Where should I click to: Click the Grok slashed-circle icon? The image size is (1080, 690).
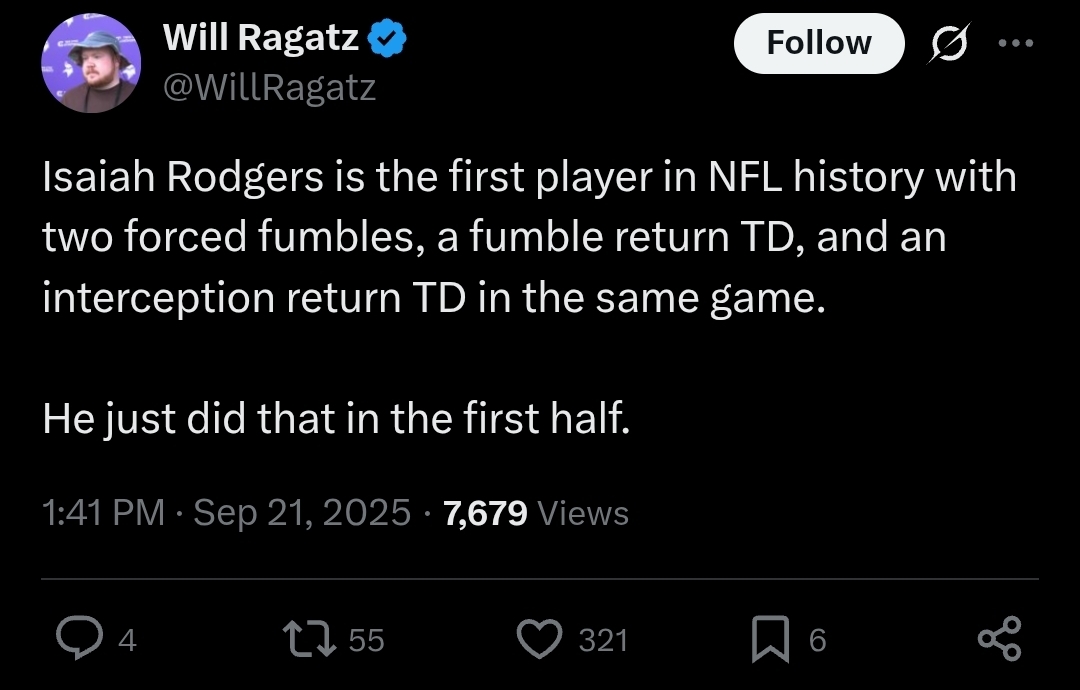click(949, 43)
